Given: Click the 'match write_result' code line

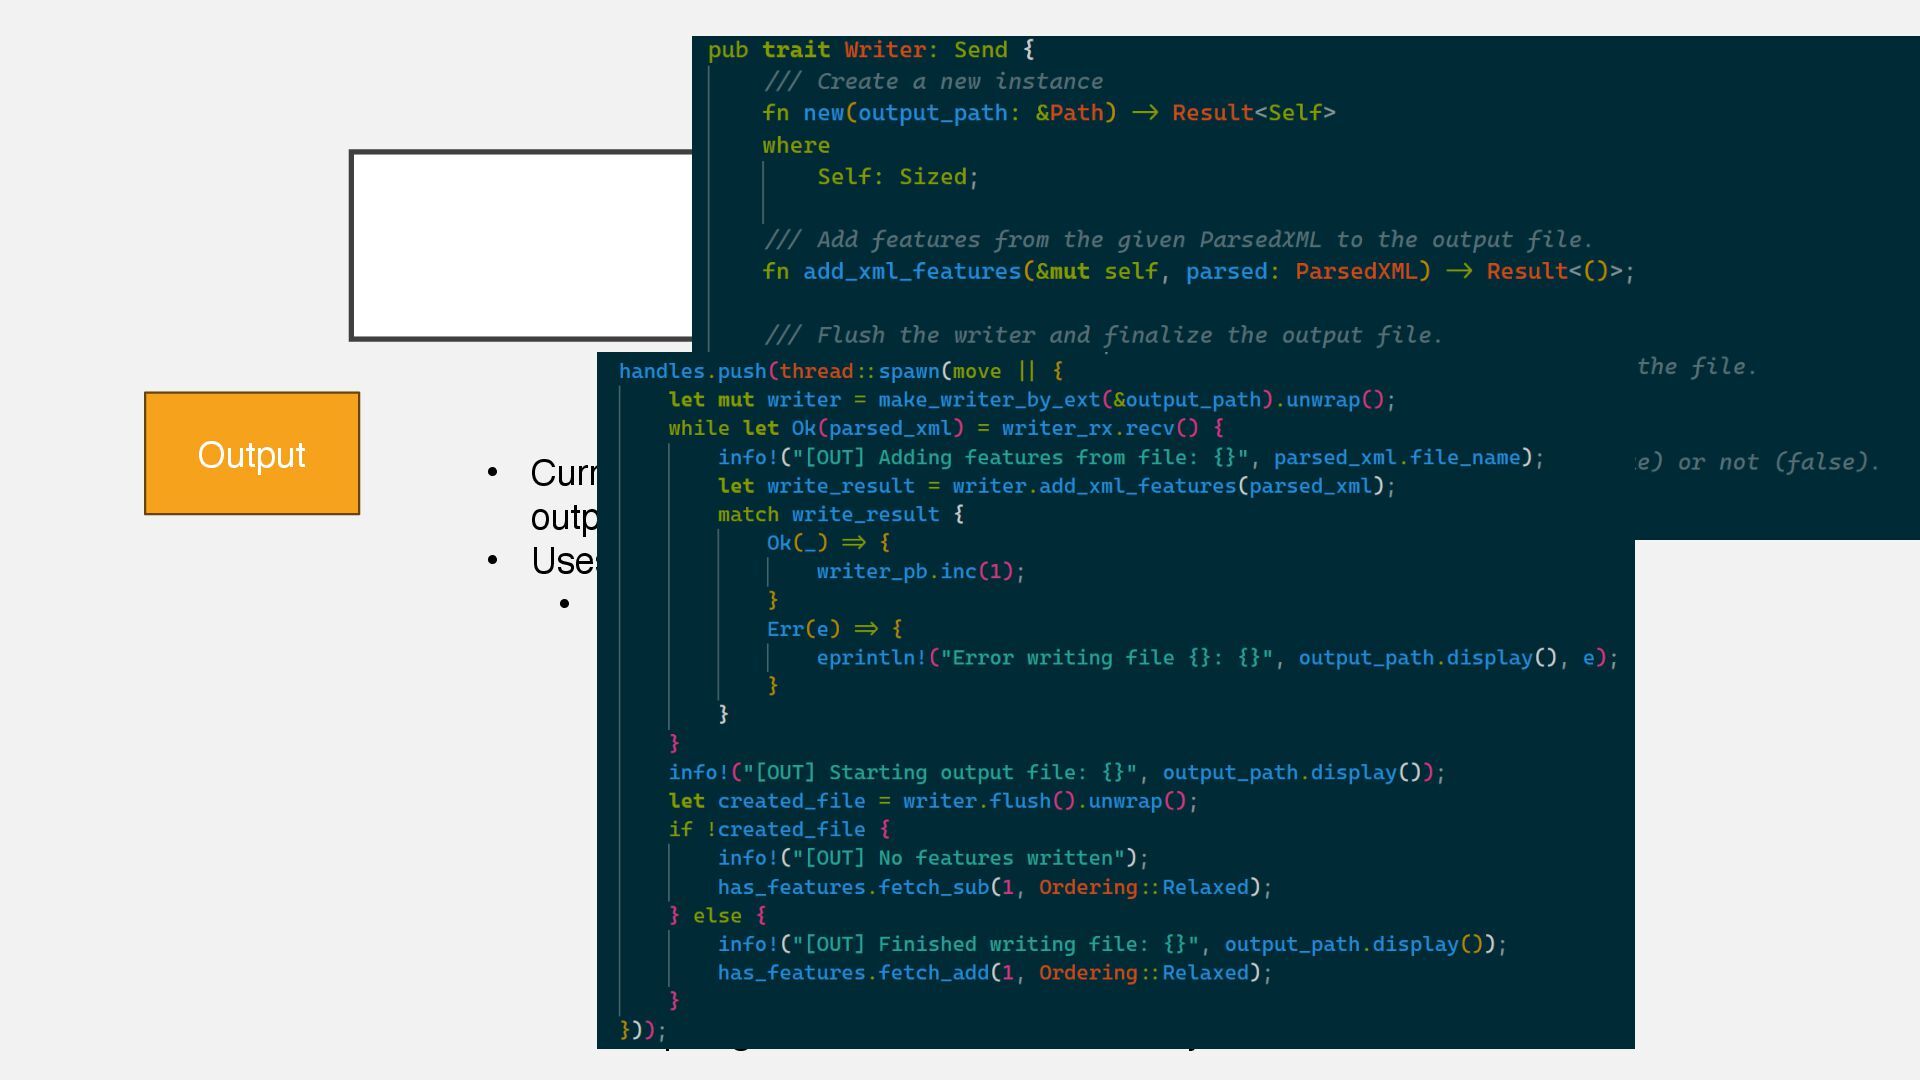Looking at the screenshot, I should point(840,515).
